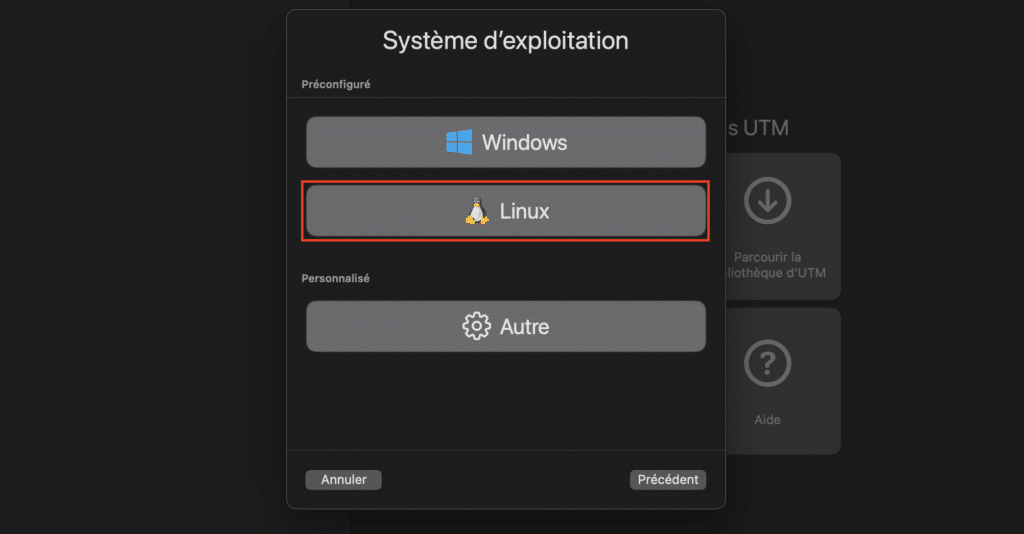Click the Préconfiguré section label
1024x534 pixels.
(x=336, y=84)
